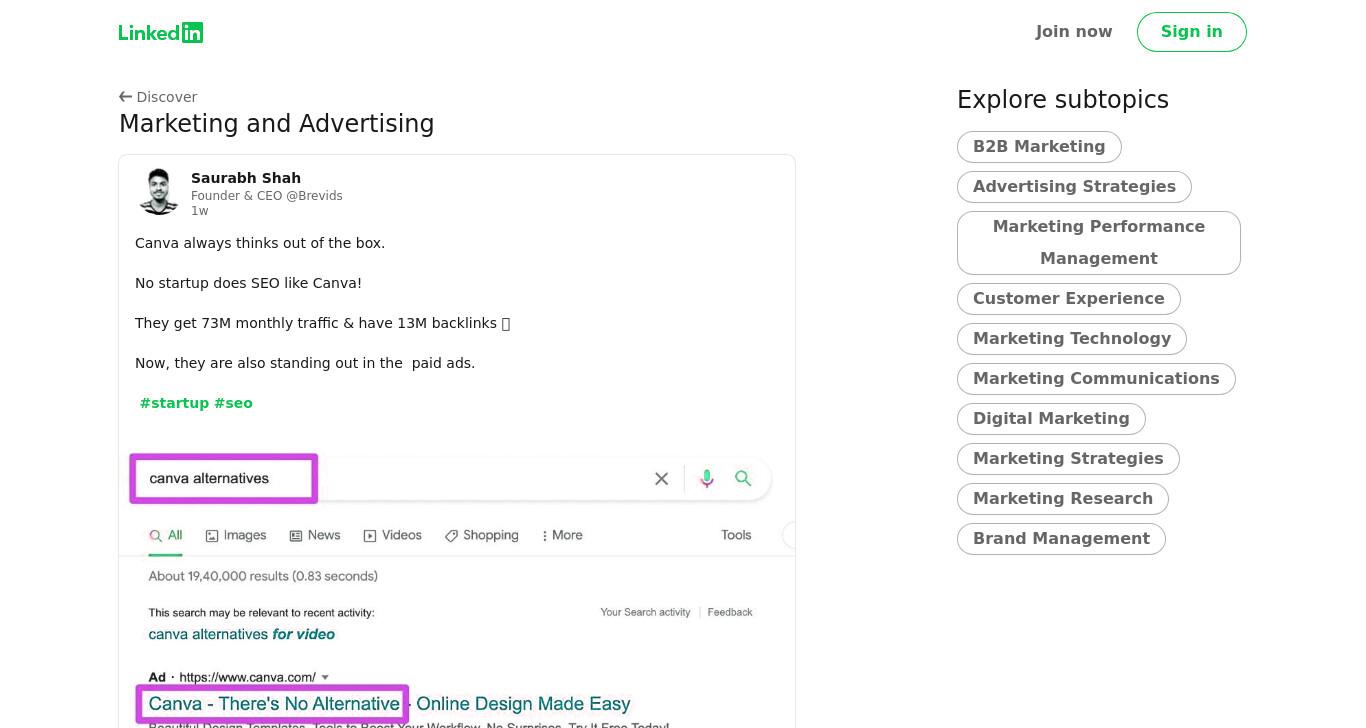Select the Shopping search tab
Screen dimensions: 1366x728
[x=482, y=536]
